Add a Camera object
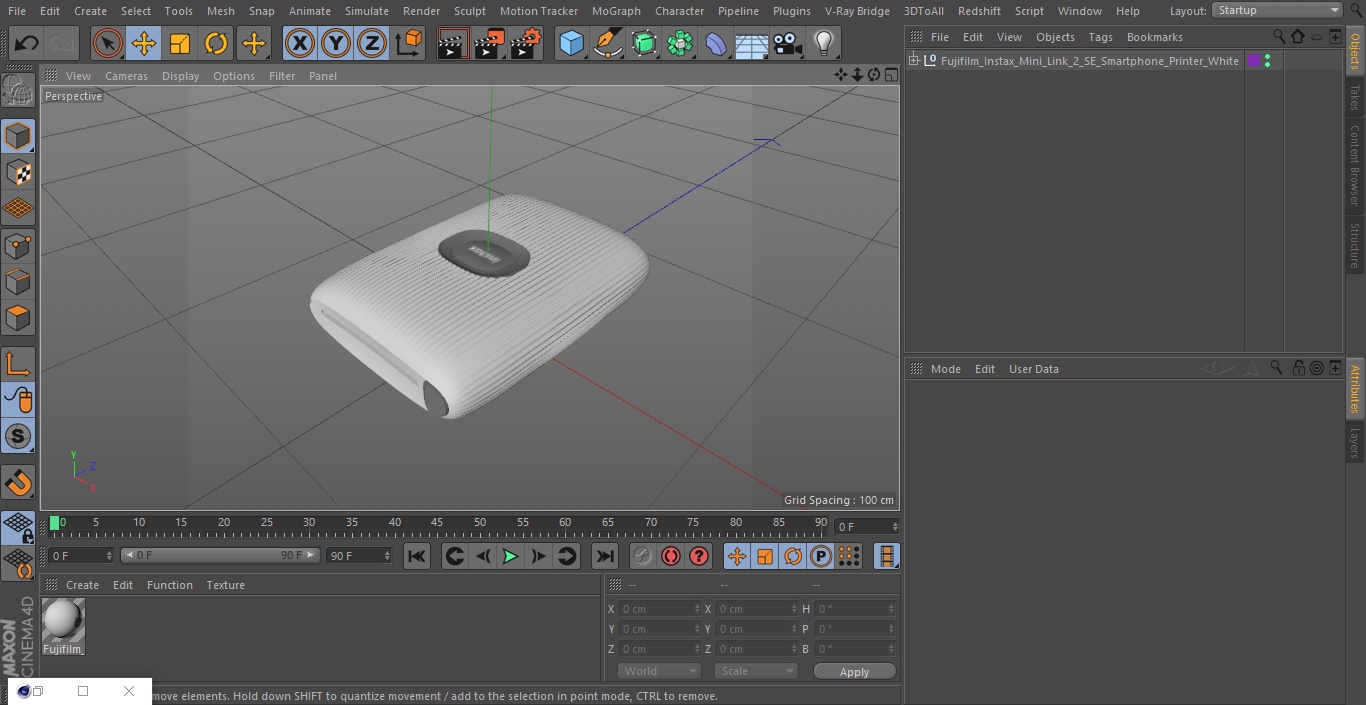 [x=787, y=43]
